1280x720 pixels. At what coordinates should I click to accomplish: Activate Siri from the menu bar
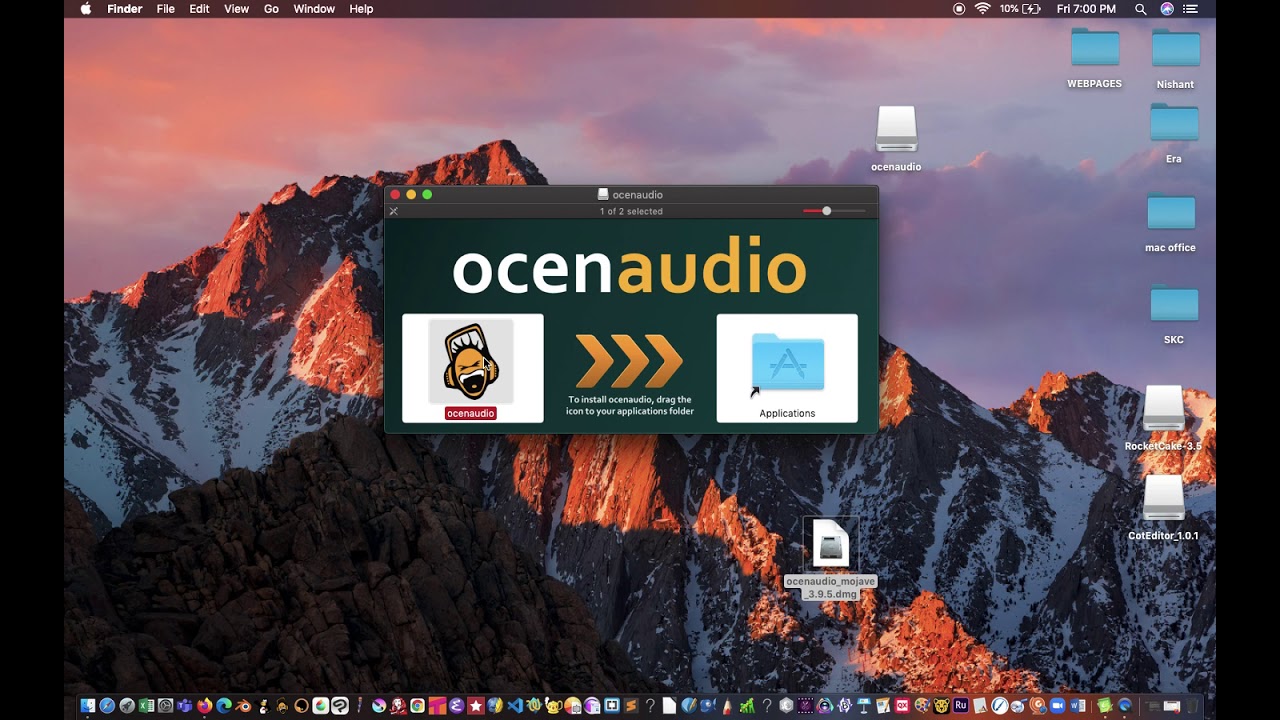[1167, 9]
